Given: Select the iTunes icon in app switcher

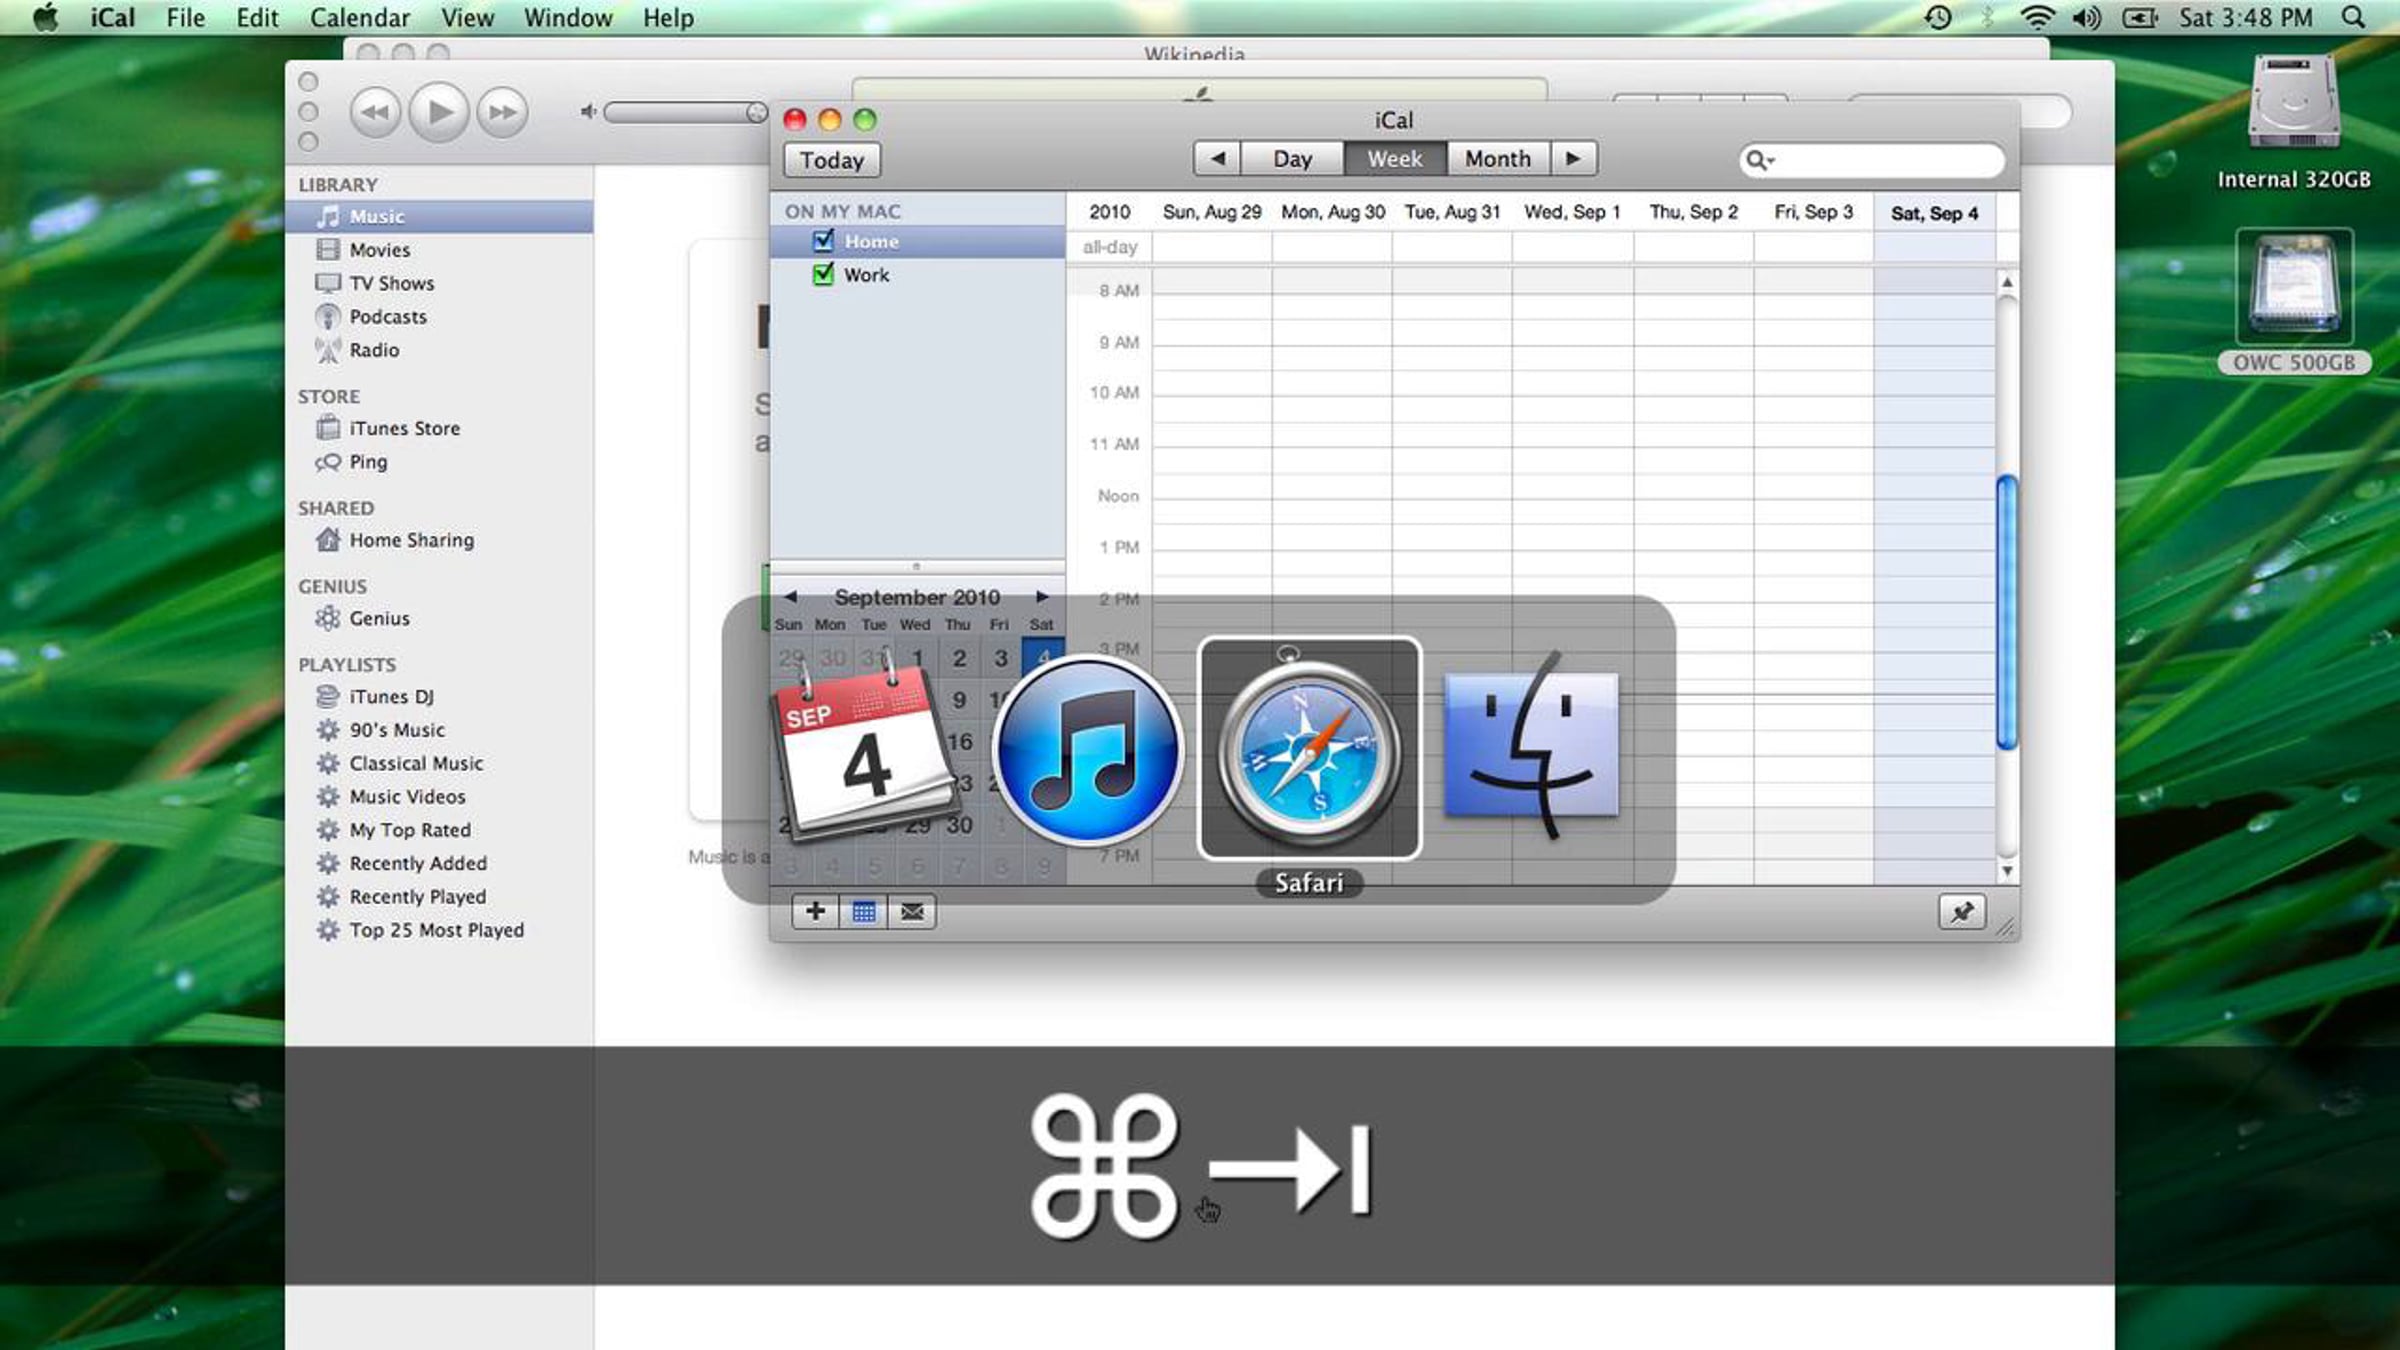Looking at the screenshot, I should tap(1088, 750).
